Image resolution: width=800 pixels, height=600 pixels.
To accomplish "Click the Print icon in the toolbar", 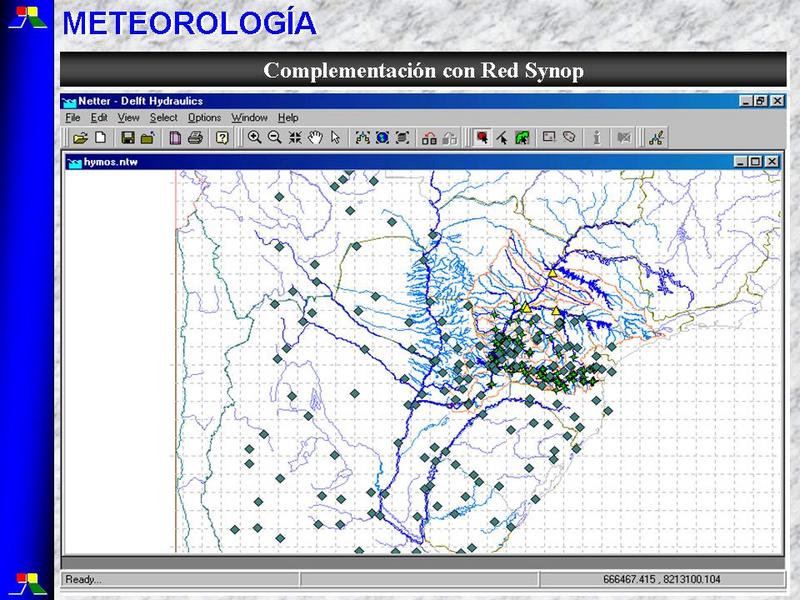I will coord(195,138).
